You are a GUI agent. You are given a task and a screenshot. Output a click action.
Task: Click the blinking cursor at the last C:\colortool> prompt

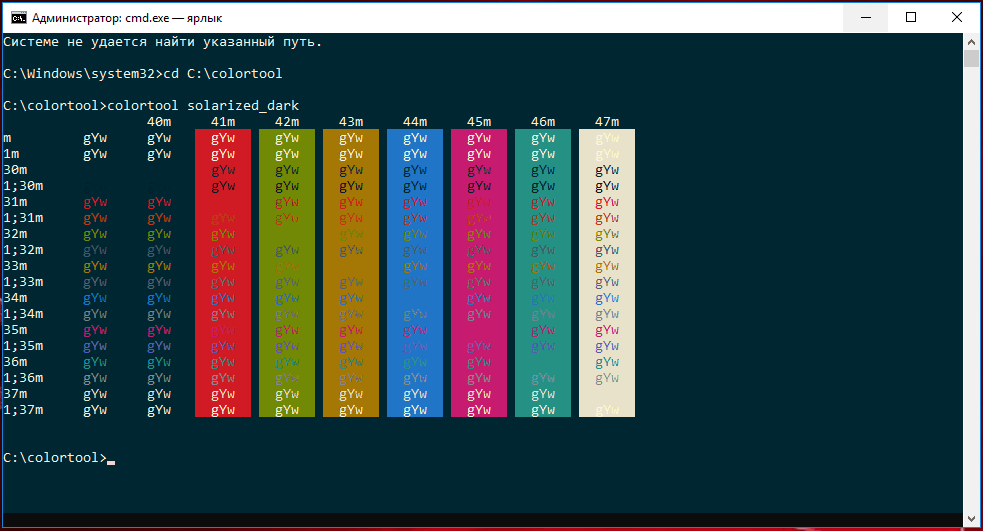pos(111,463)
